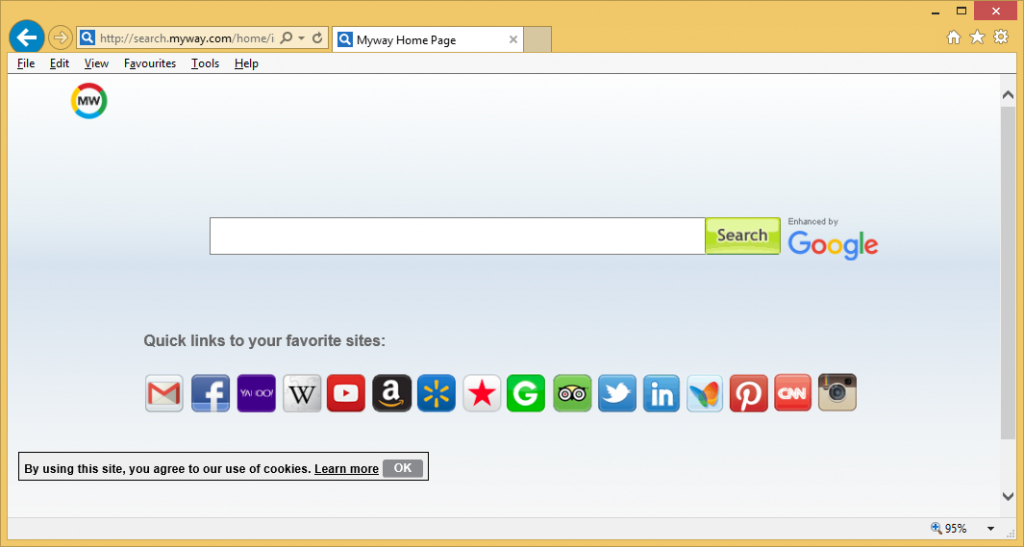Open the Pinterest quick link icon
Screen dimensions: 1024x547
click(x=748, y=393)
